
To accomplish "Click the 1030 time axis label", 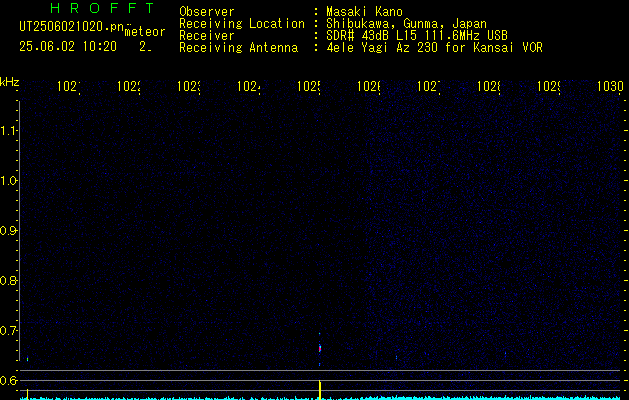I will click(610, 86).
